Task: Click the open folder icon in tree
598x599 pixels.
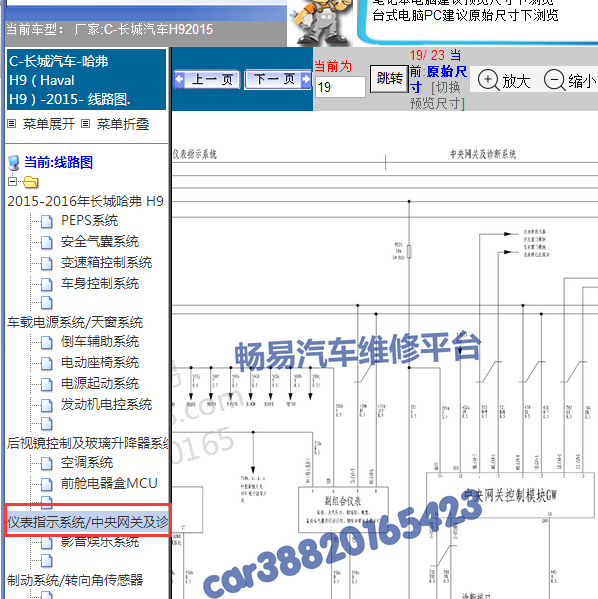Action: coord(31,182)
